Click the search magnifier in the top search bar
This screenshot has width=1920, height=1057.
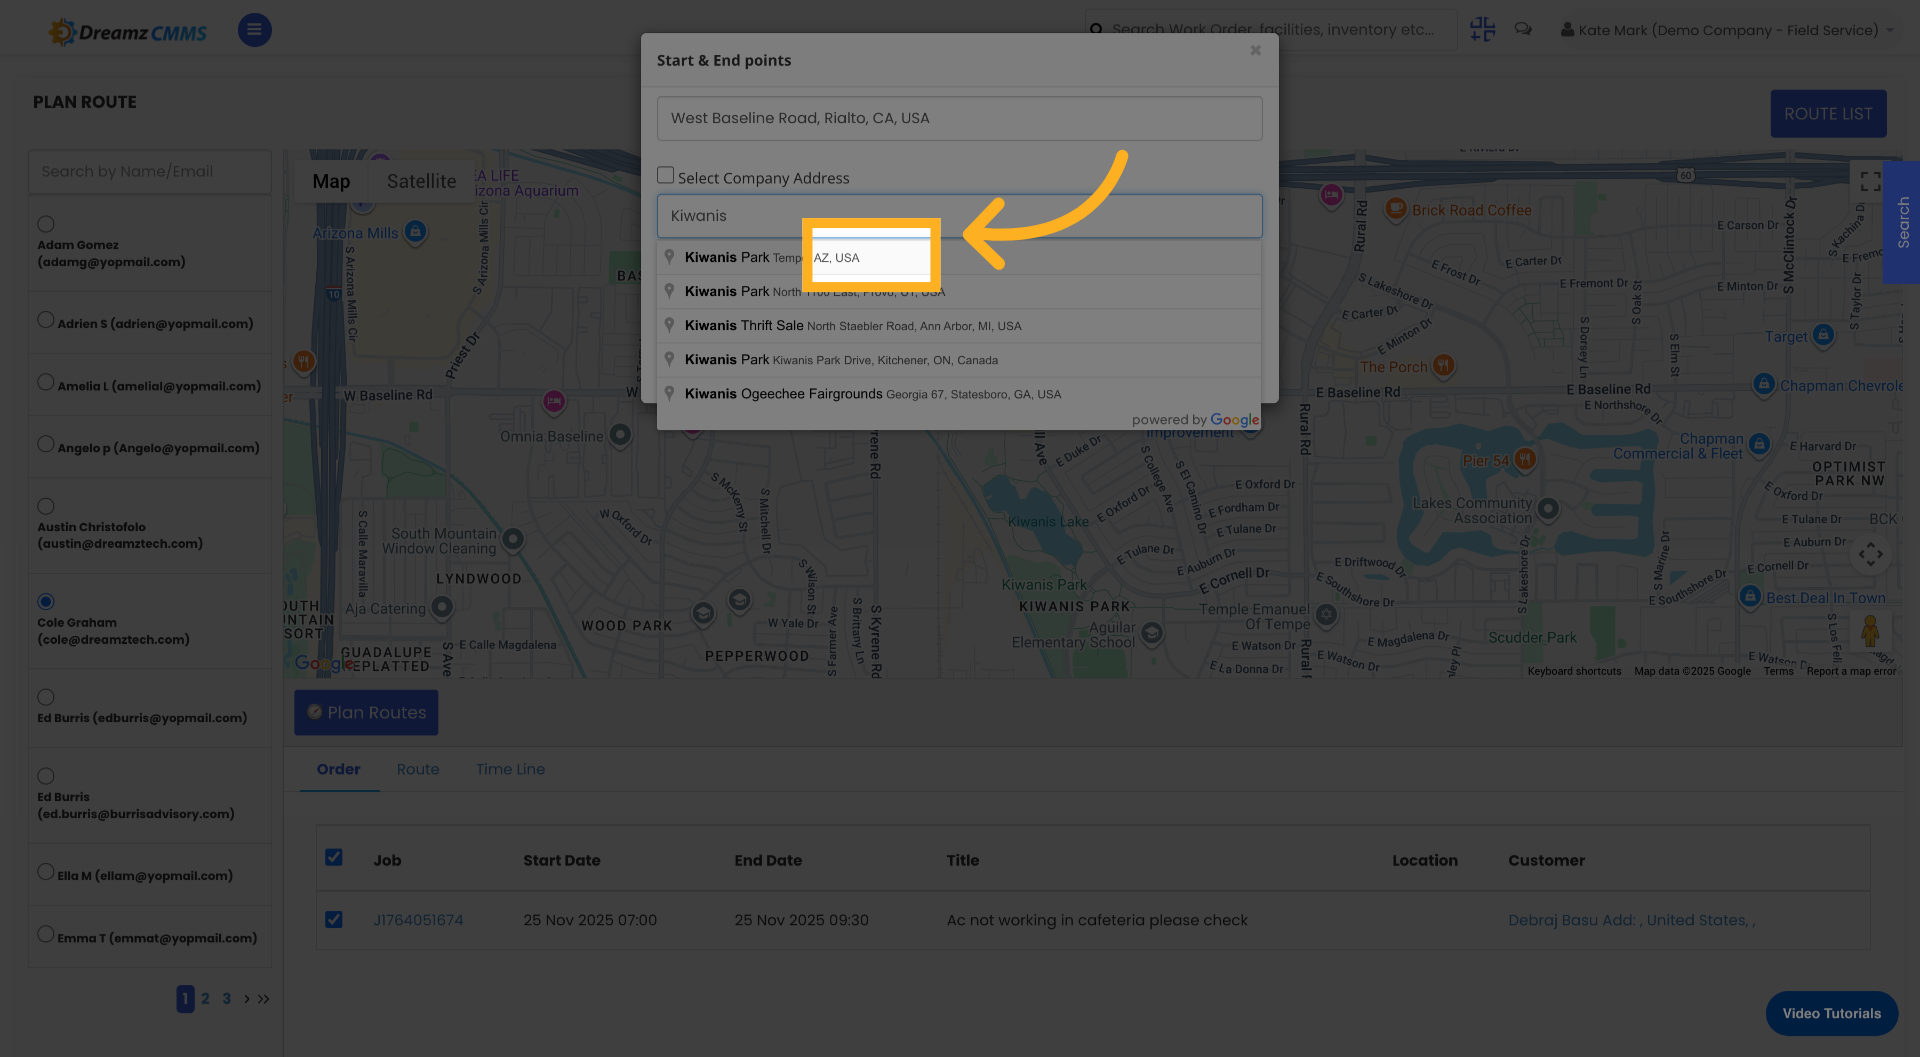pyautogui.click(x=1098, y=29)
